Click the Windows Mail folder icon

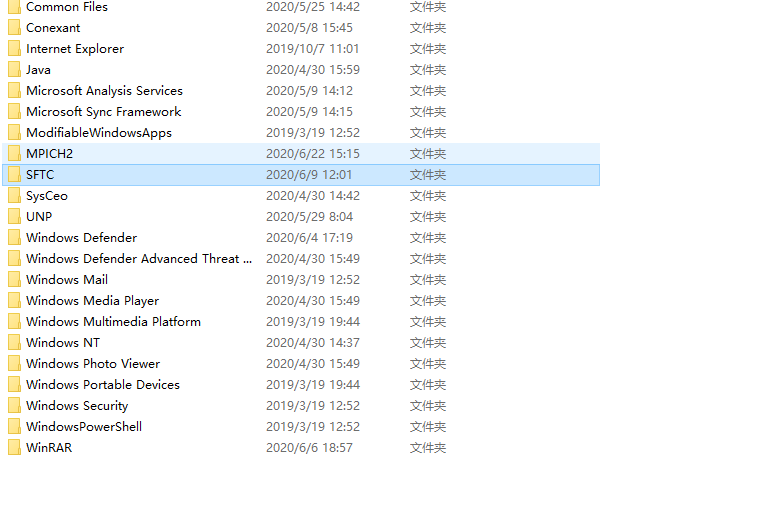[15, 279]
